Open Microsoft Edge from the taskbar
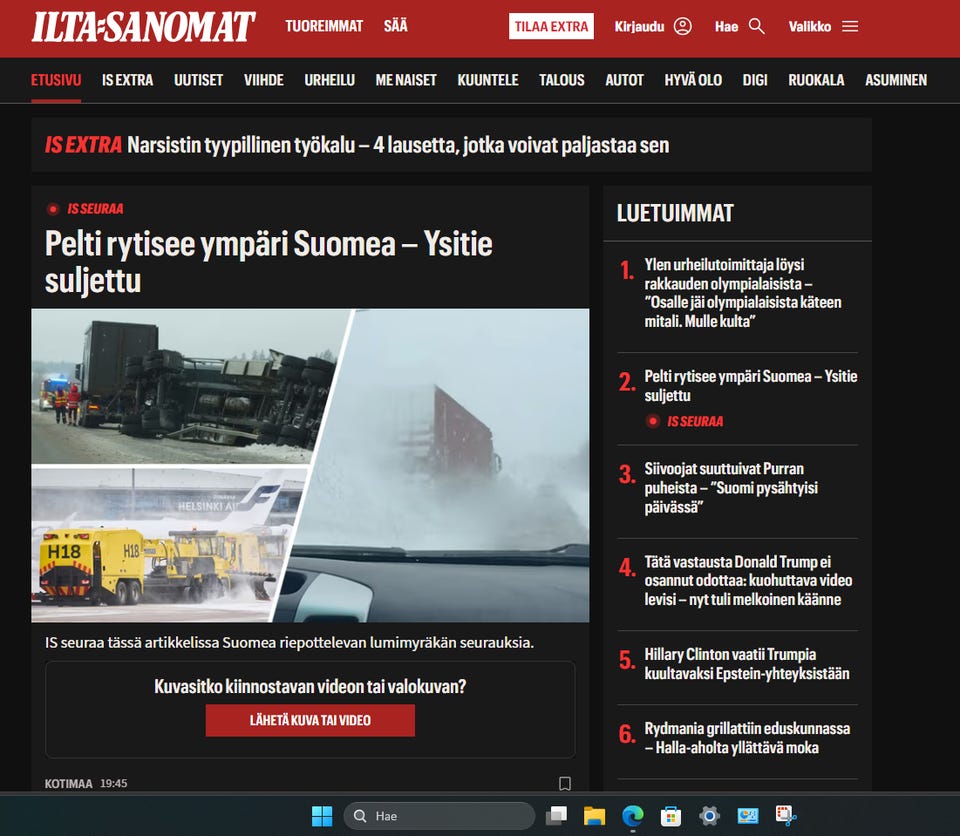Viewport: 960px width, 836px height. 632,816
